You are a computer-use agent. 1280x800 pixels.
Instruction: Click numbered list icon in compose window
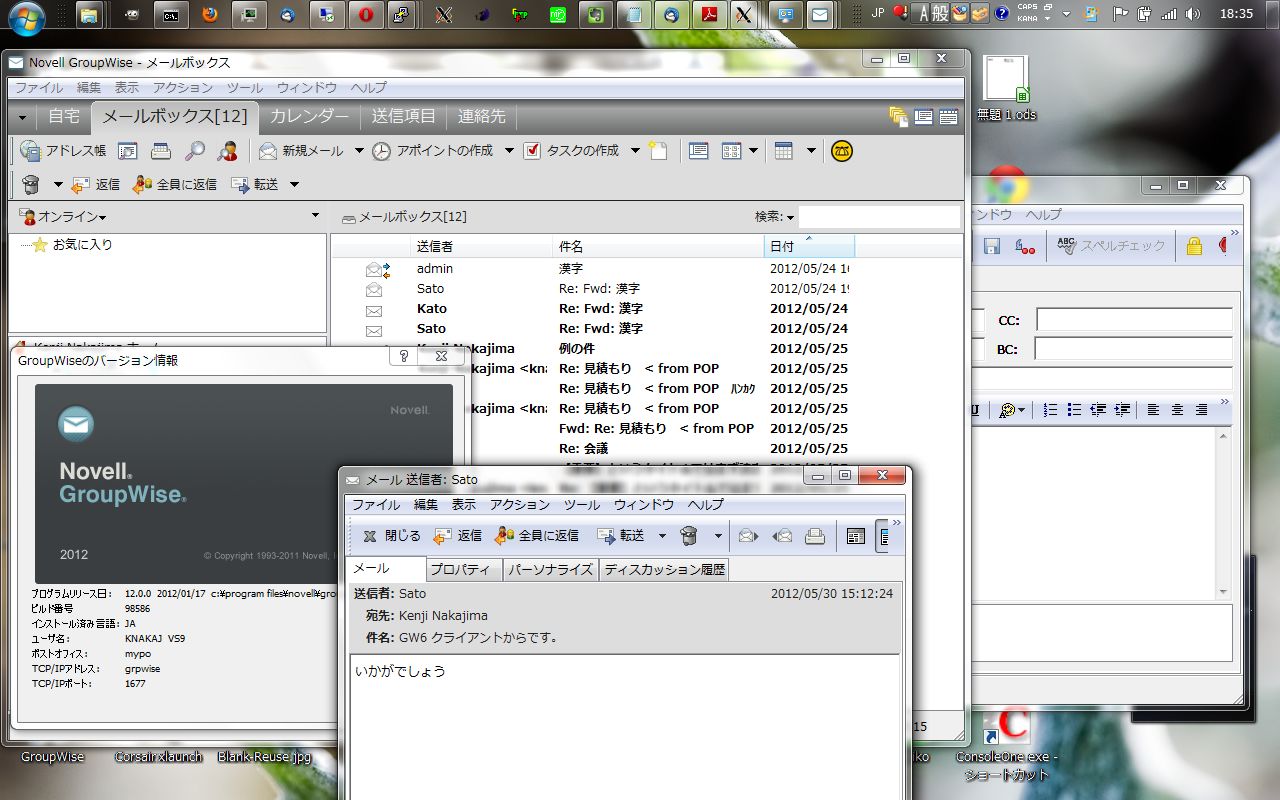click(1050, 410)
